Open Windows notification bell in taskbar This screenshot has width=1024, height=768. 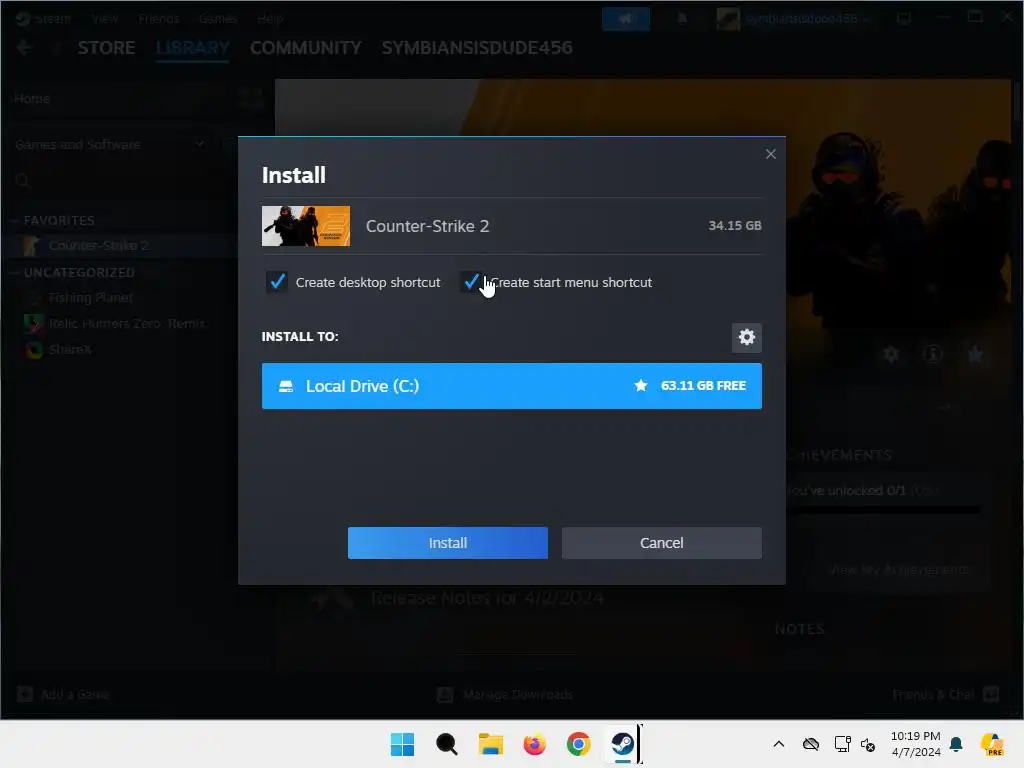tap(956, 744)
